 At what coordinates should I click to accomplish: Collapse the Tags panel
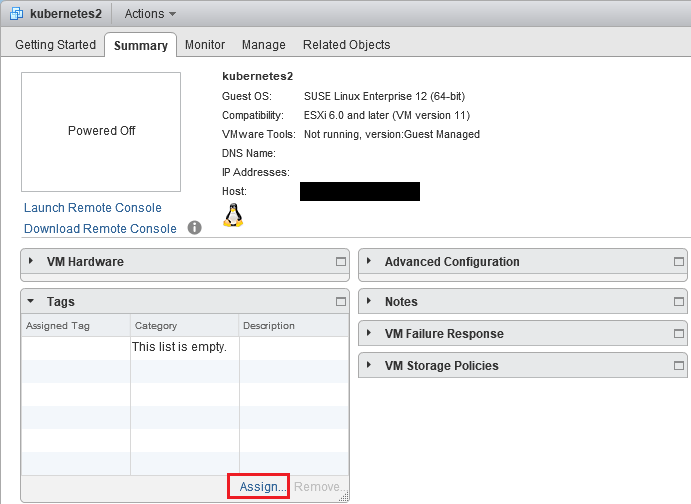(x=30, y=301)
